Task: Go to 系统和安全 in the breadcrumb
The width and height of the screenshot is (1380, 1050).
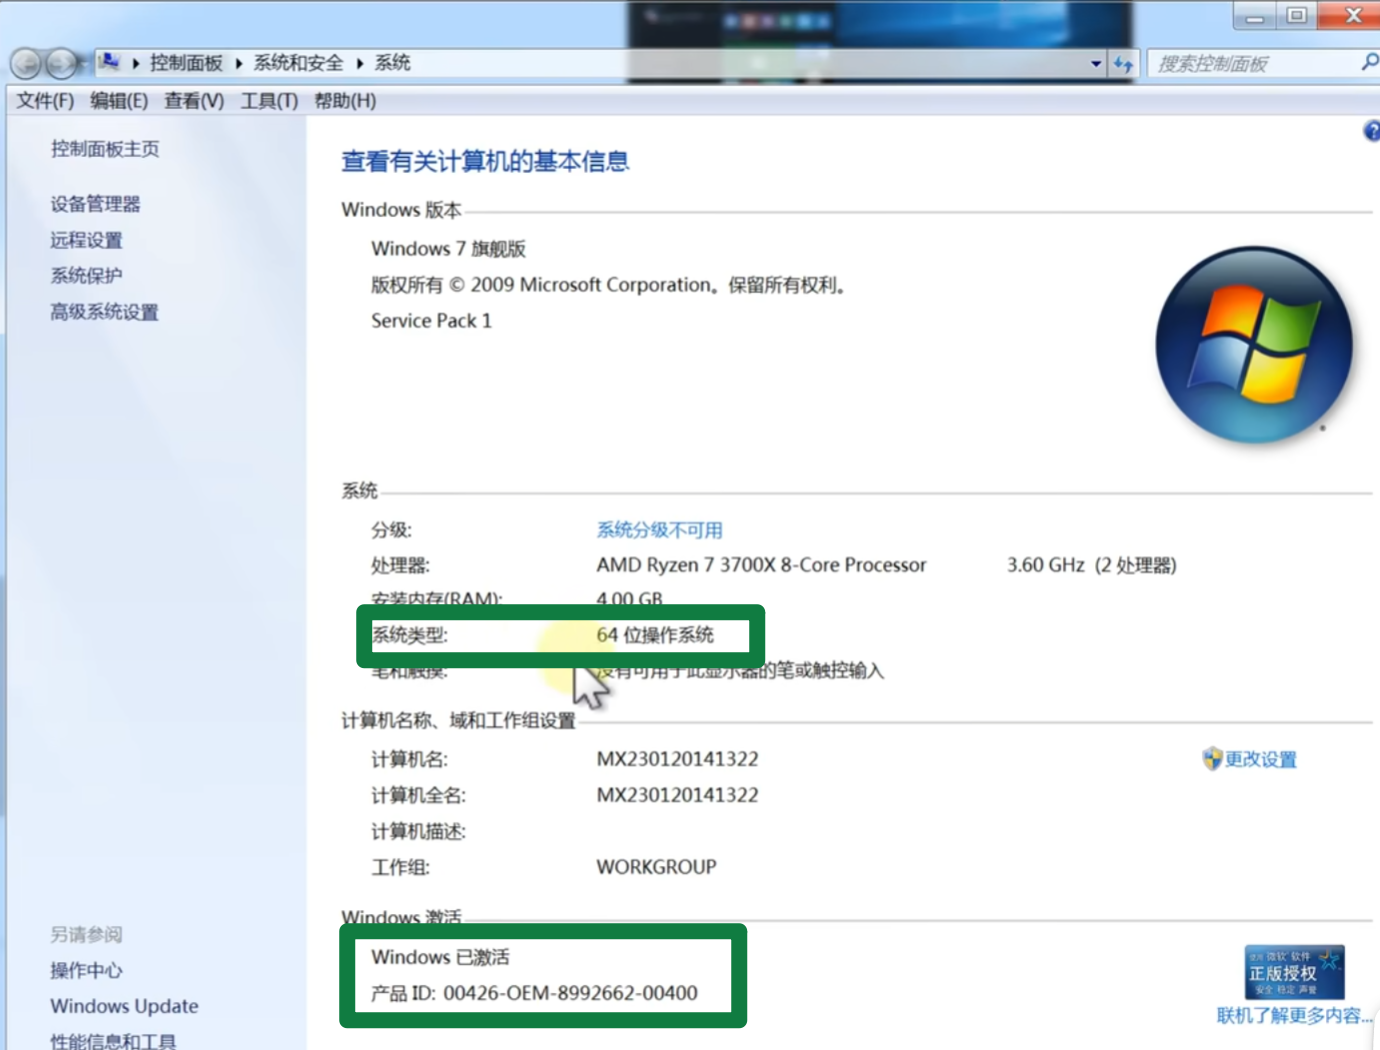Action: (x=298, y=63)
